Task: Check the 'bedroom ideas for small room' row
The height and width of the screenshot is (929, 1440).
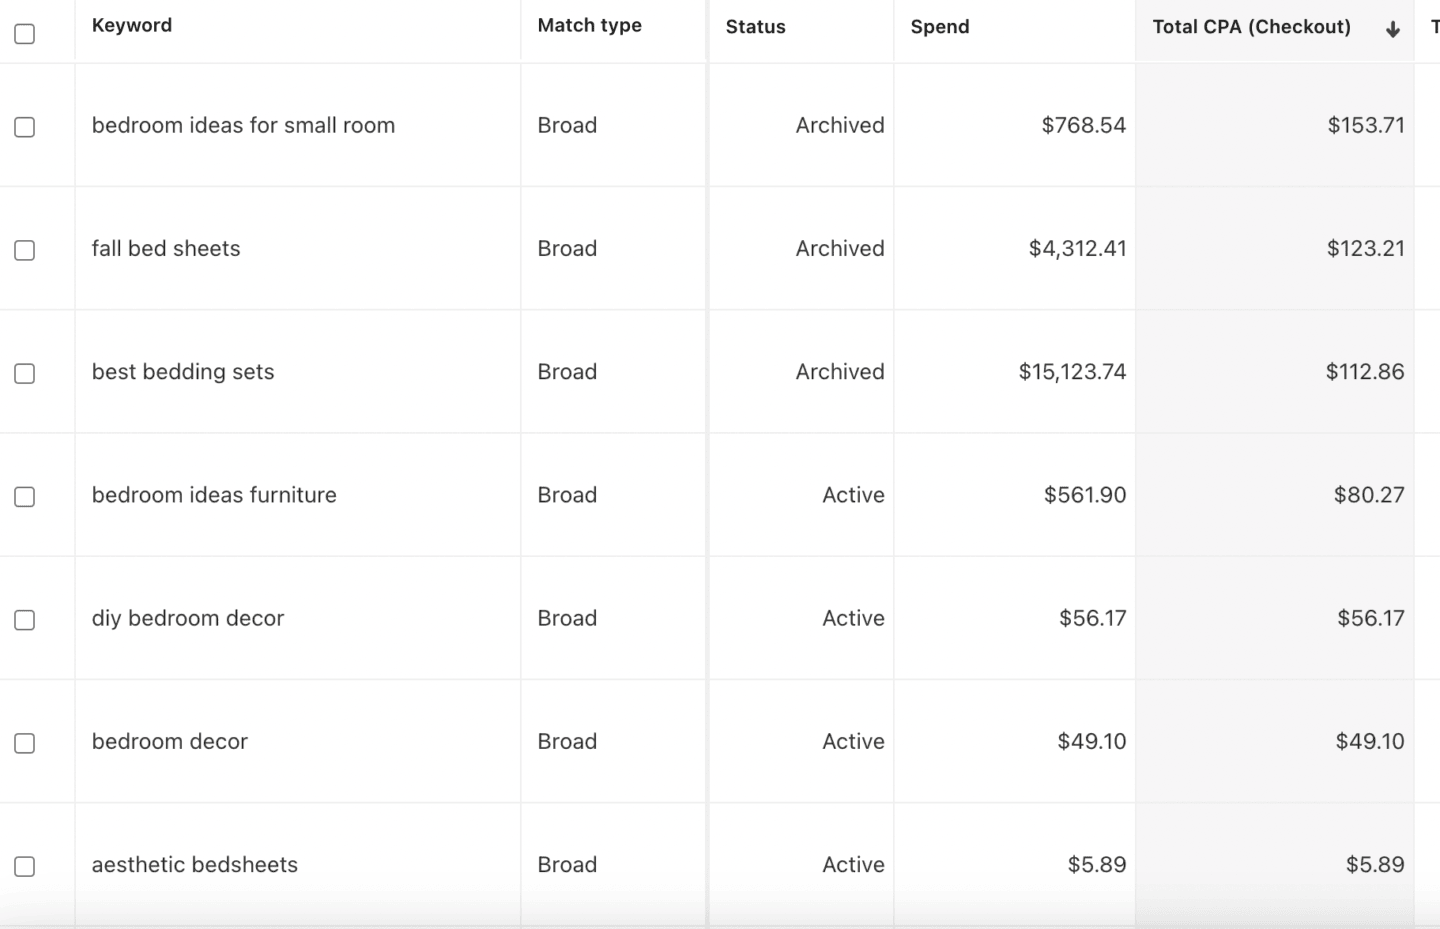Action: click(25, 127)
